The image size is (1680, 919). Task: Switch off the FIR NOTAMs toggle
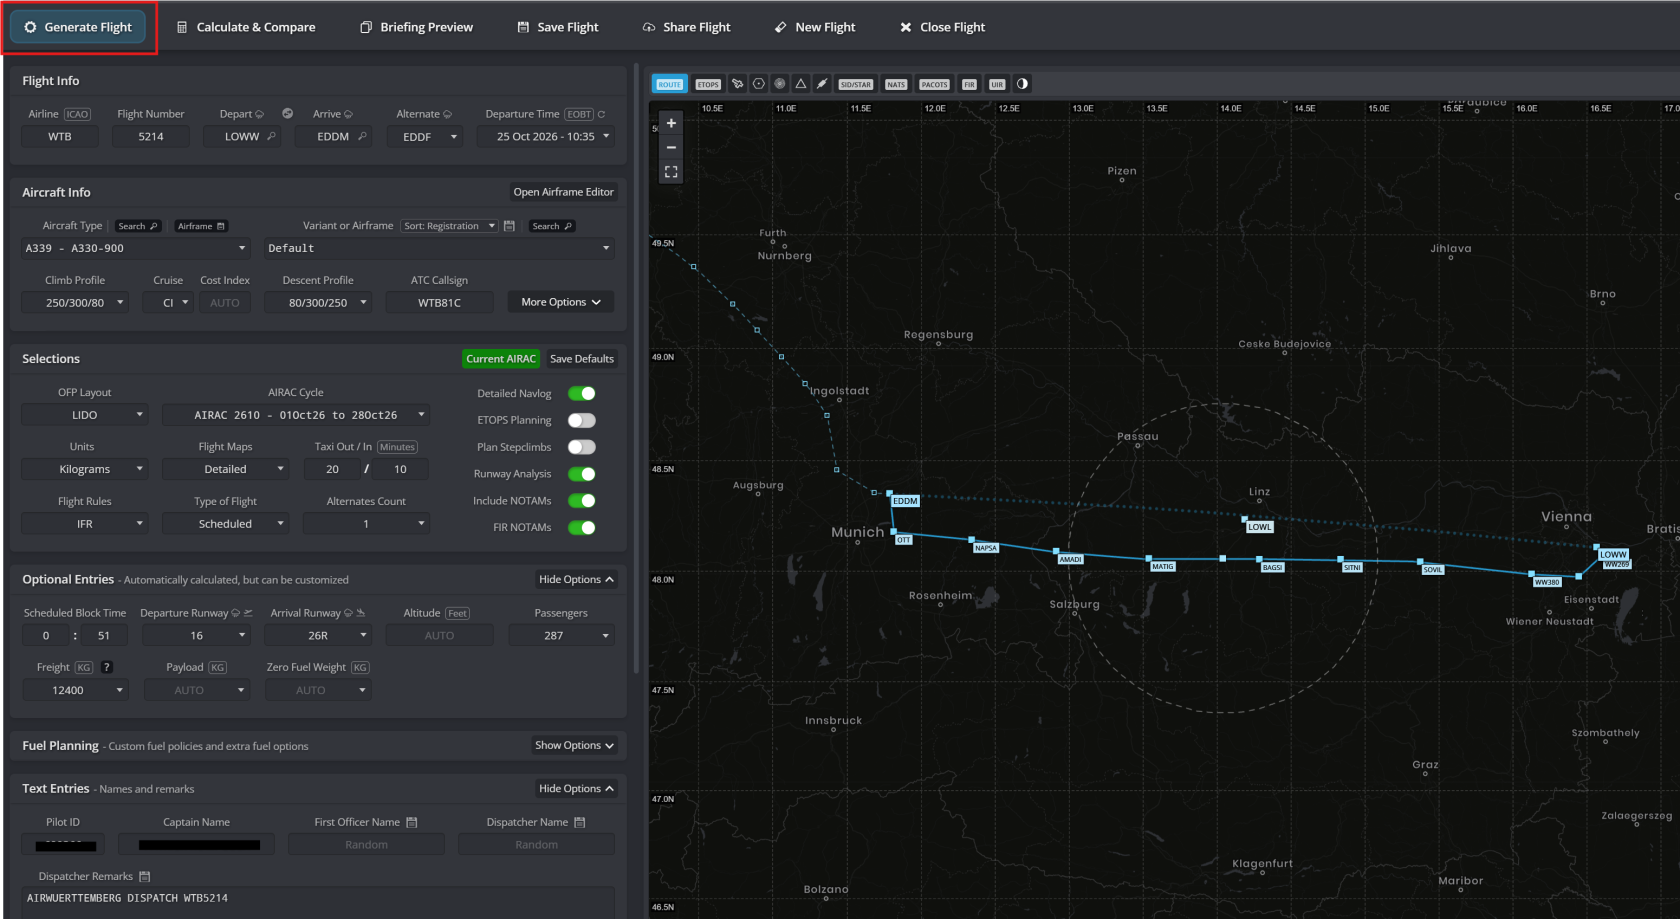582,527
